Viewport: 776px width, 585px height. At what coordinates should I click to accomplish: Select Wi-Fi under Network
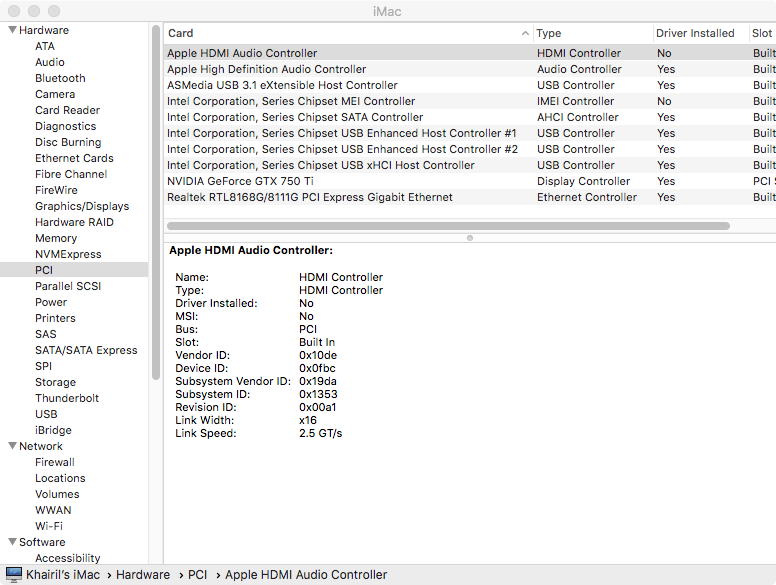[x=49, y=526]
